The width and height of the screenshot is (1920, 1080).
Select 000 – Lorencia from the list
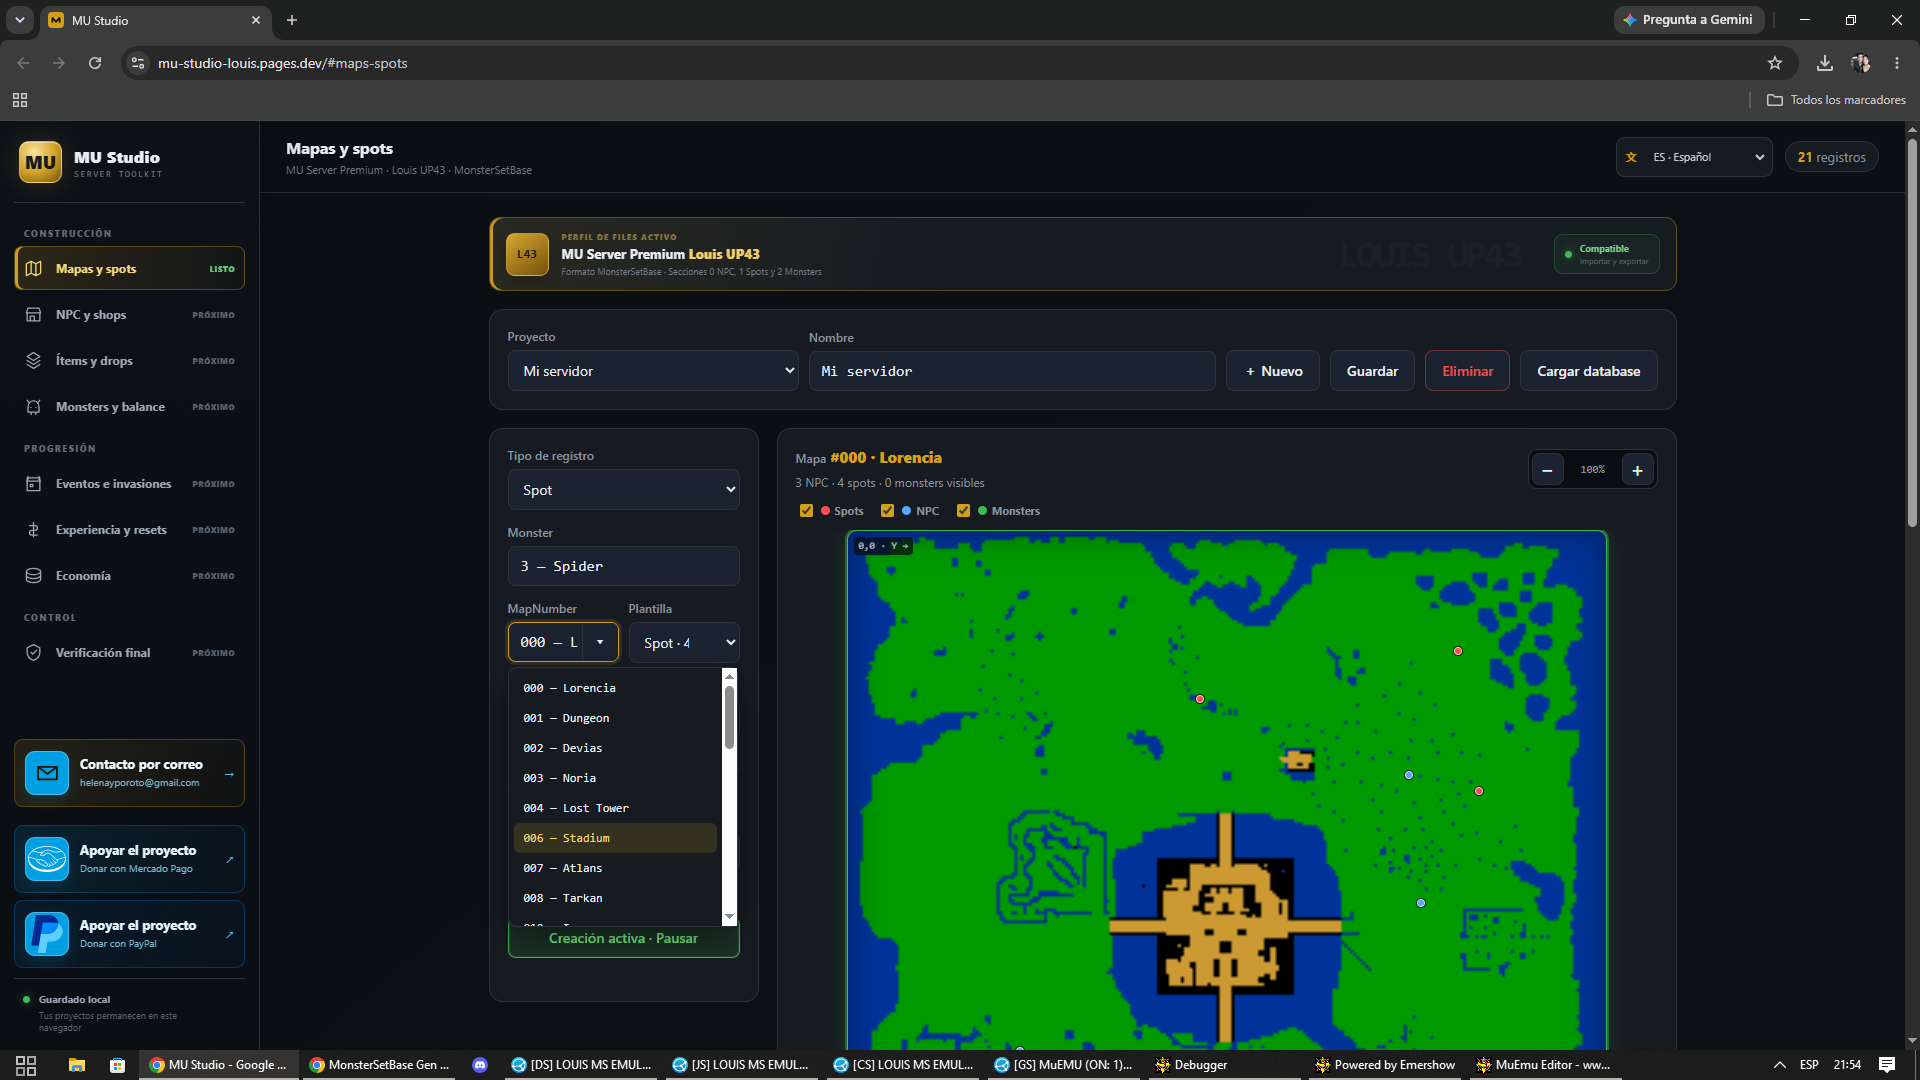pyautogui.click(x=615, y=688)
